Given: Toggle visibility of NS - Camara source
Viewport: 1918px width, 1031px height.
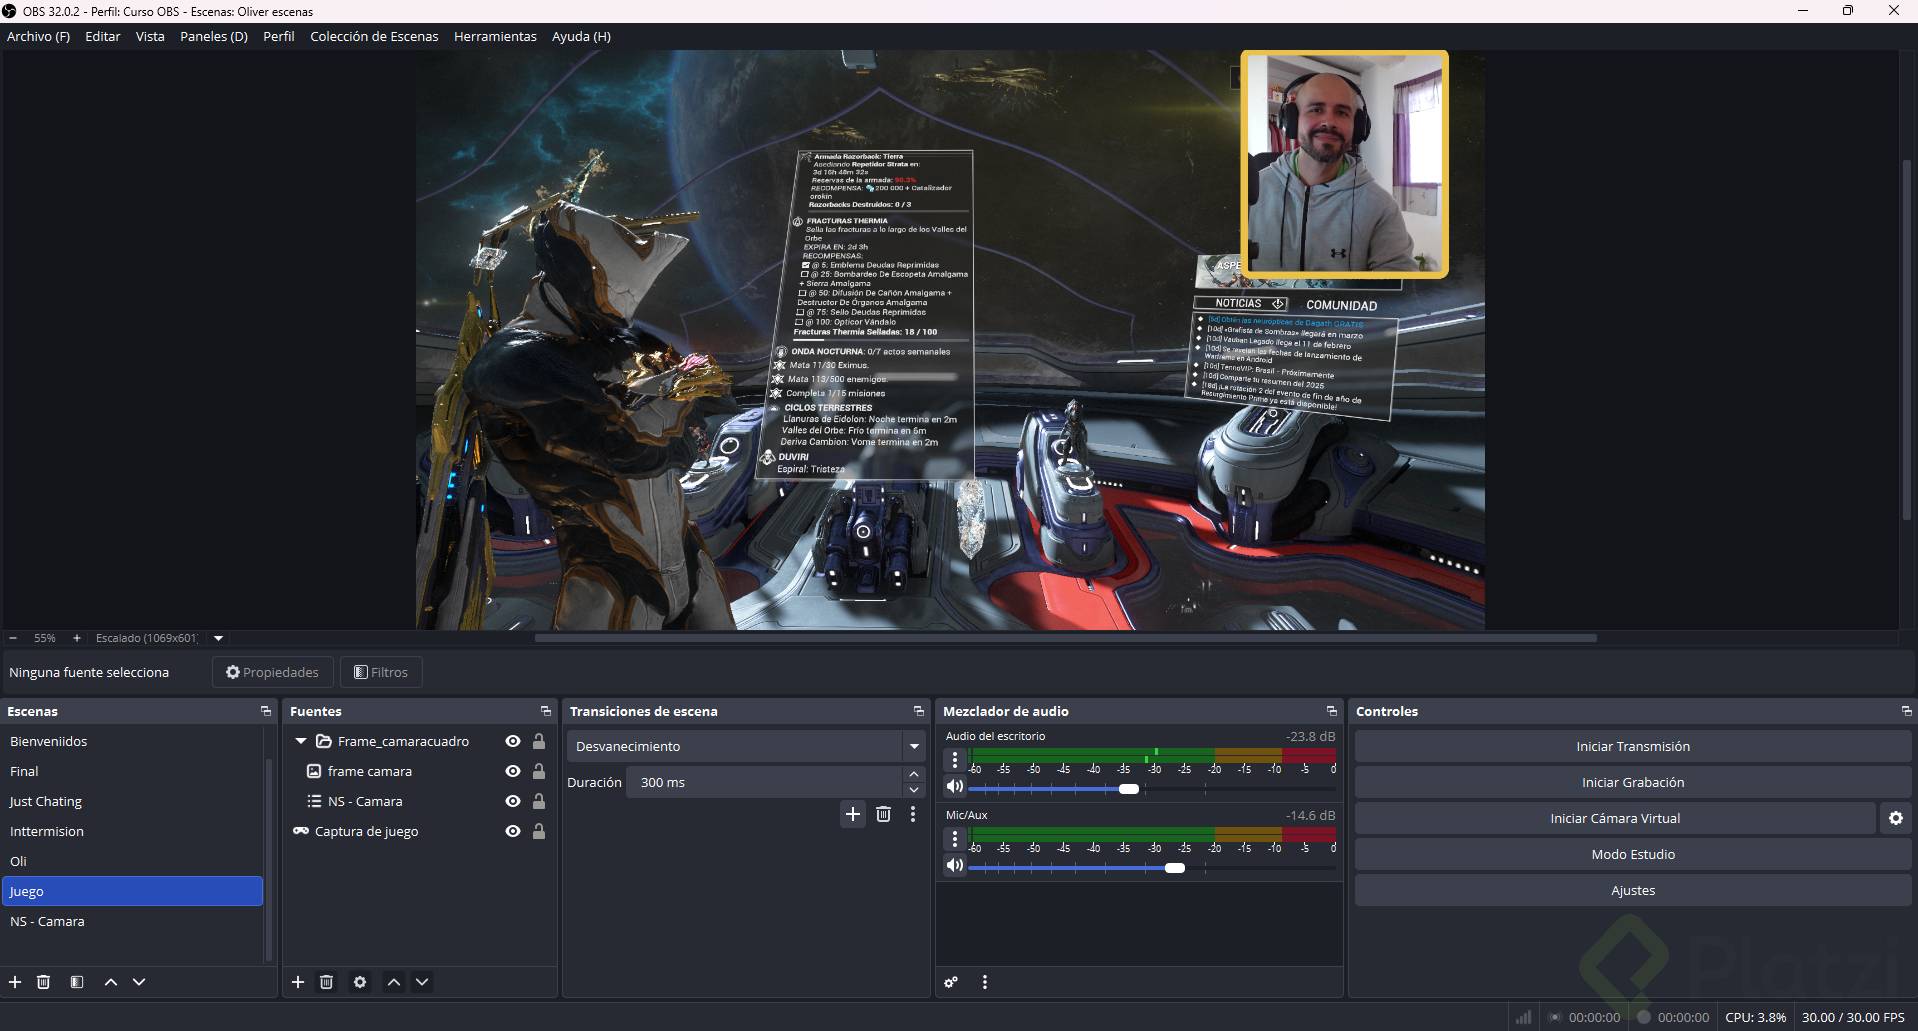Looking at the screenshot, I should click(513, 801).
